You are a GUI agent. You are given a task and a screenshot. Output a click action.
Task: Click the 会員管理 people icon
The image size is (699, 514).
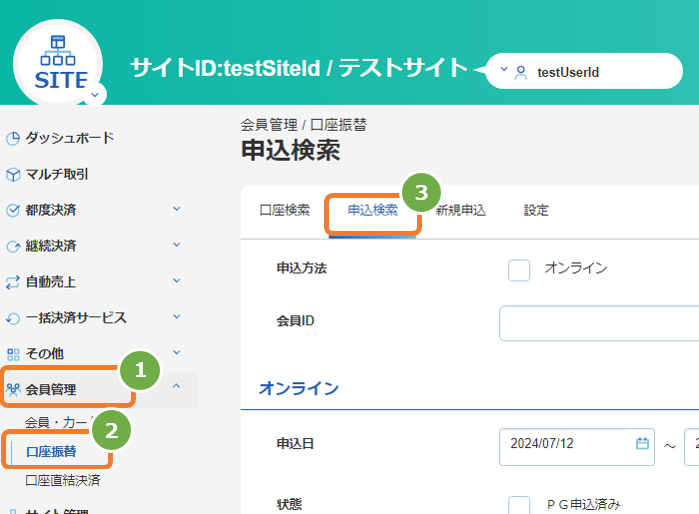tap(13, 390)
